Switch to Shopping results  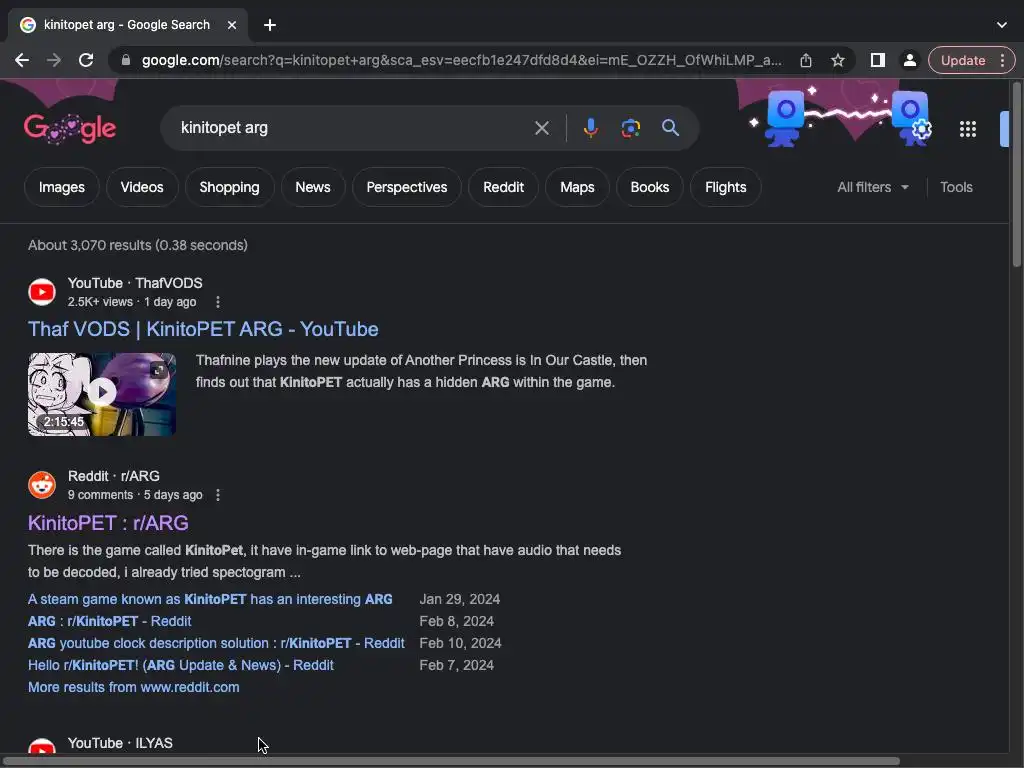tap(229, 187)
